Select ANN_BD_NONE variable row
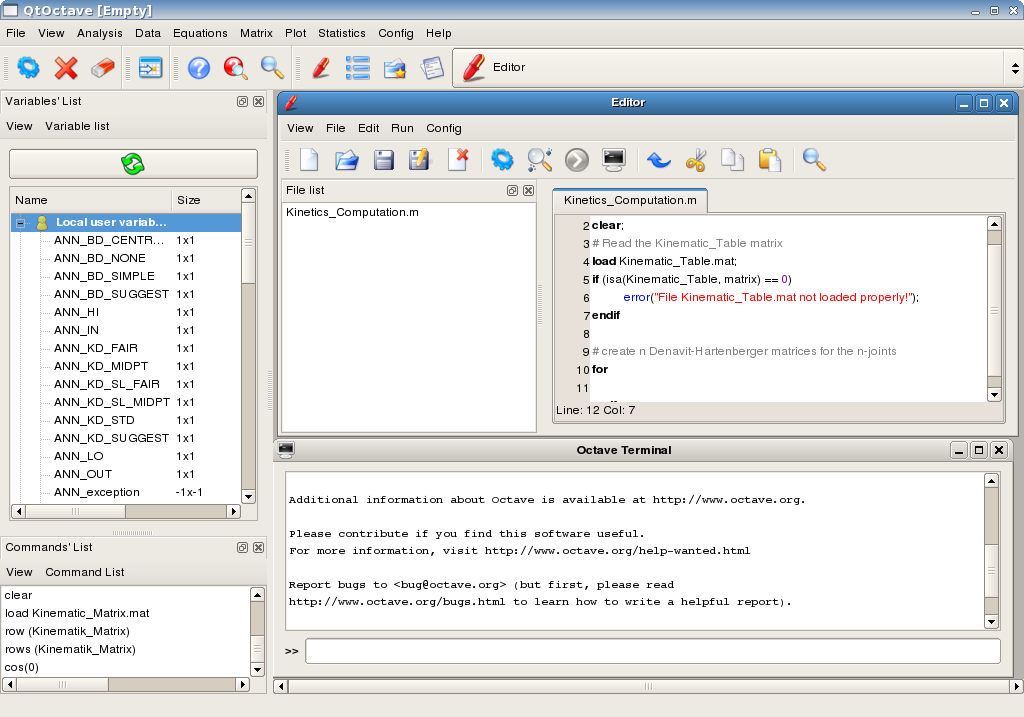The image size is (1024, 717). tap(126, 259)
